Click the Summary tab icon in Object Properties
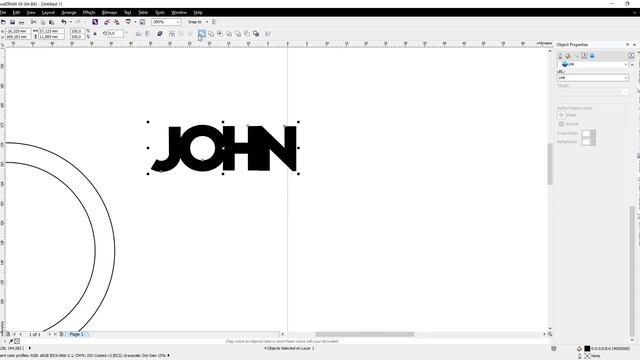Screen dimensions: 640x360 584,56
